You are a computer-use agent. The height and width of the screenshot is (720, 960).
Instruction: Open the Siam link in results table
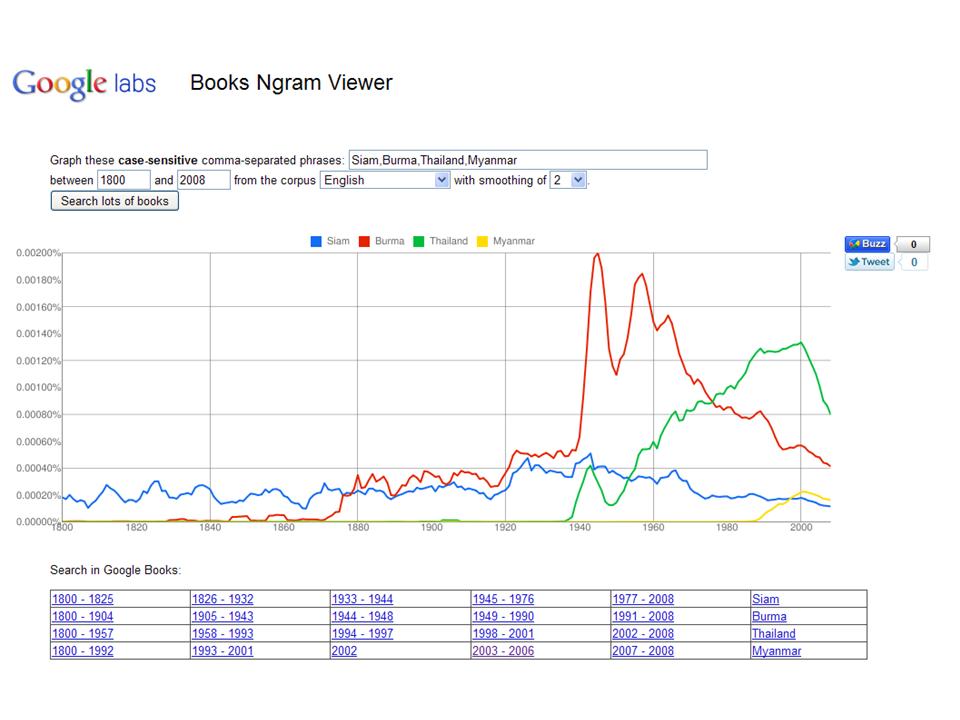tap(765, 600)
